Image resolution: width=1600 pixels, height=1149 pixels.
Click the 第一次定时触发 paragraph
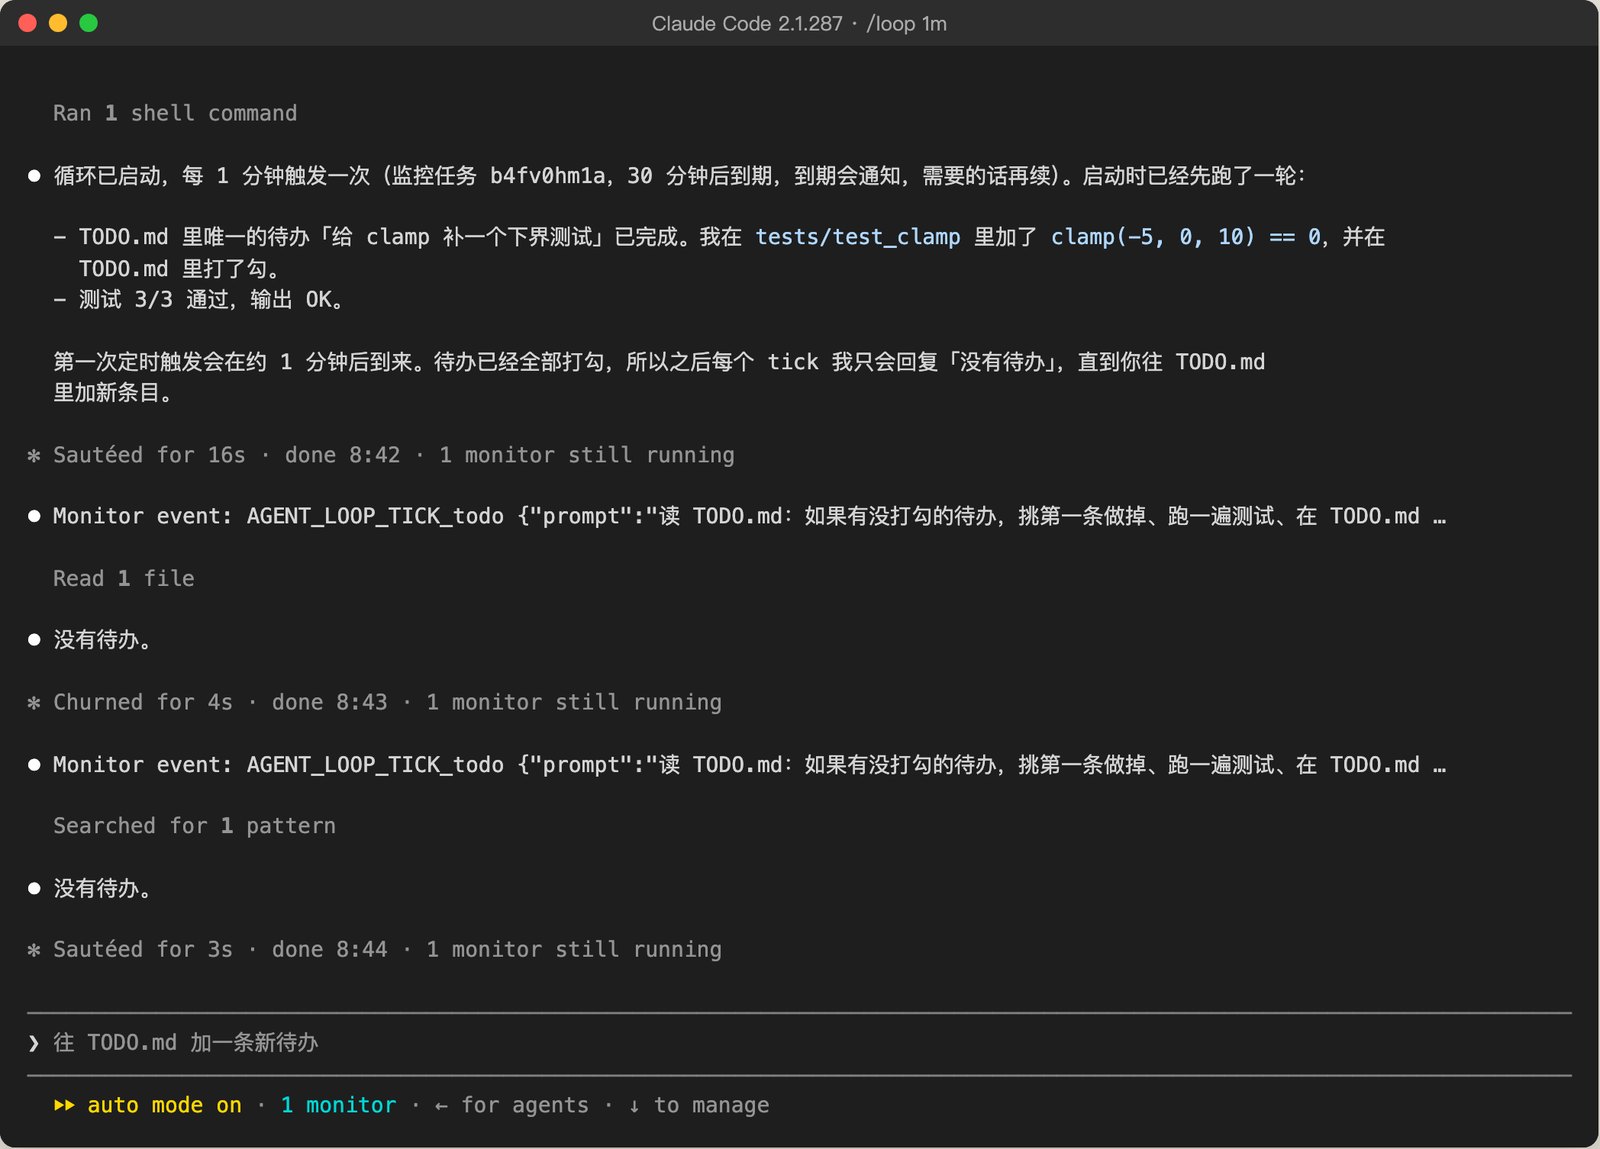(659, 377)
